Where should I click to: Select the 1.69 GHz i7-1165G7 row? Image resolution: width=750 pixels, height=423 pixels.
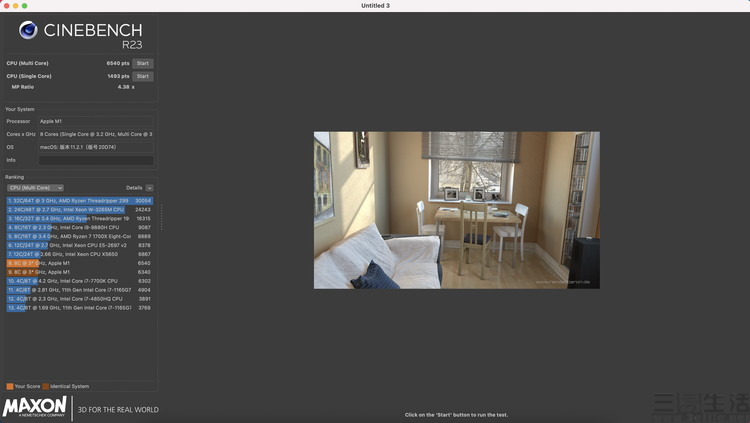[80, 308]
